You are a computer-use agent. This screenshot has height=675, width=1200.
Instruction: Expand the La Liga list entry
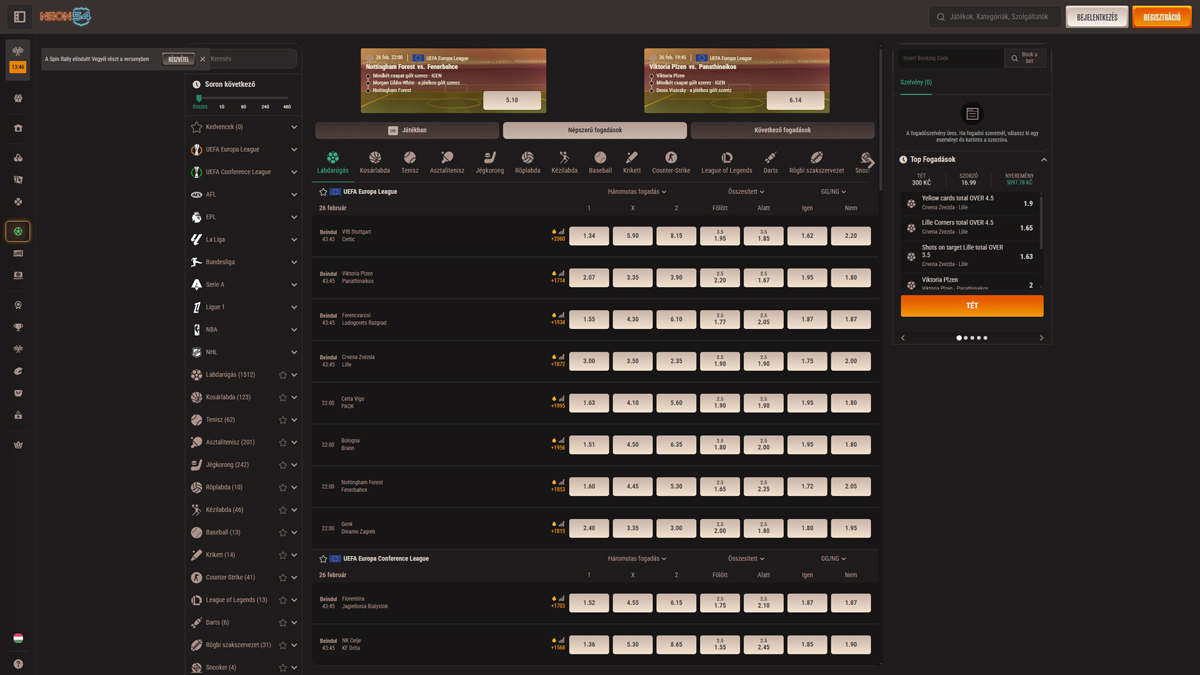(x=294, y=240)
